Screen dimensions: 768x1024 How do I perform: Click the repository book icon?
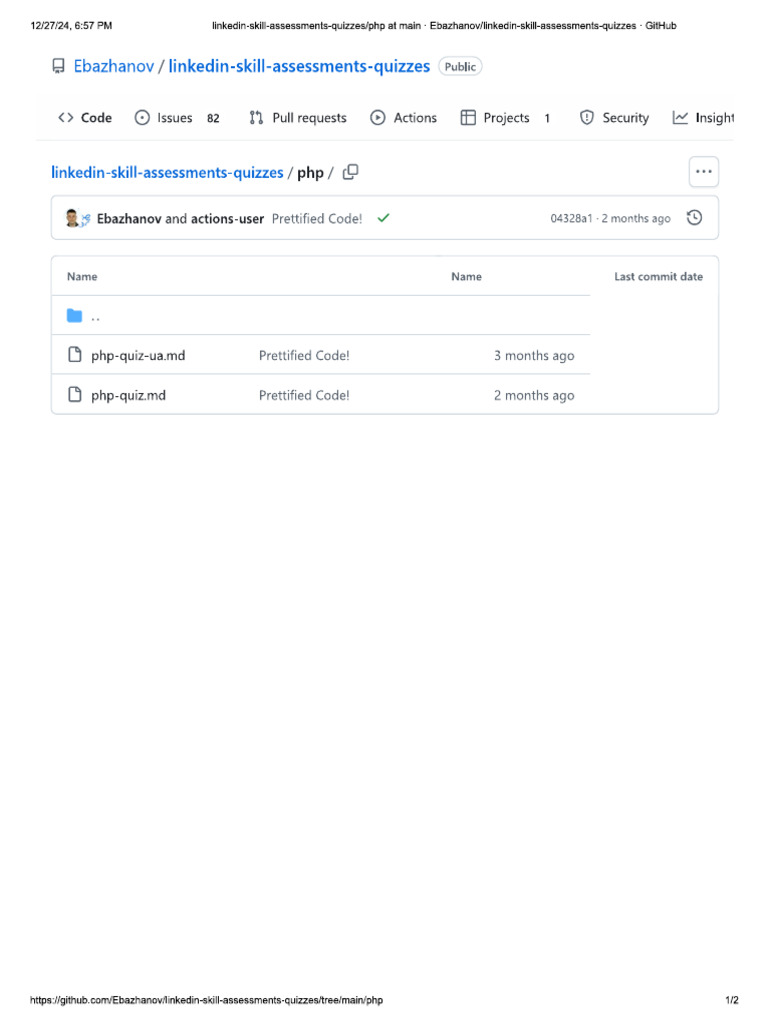pyautogui.click(x=58, y=67)
